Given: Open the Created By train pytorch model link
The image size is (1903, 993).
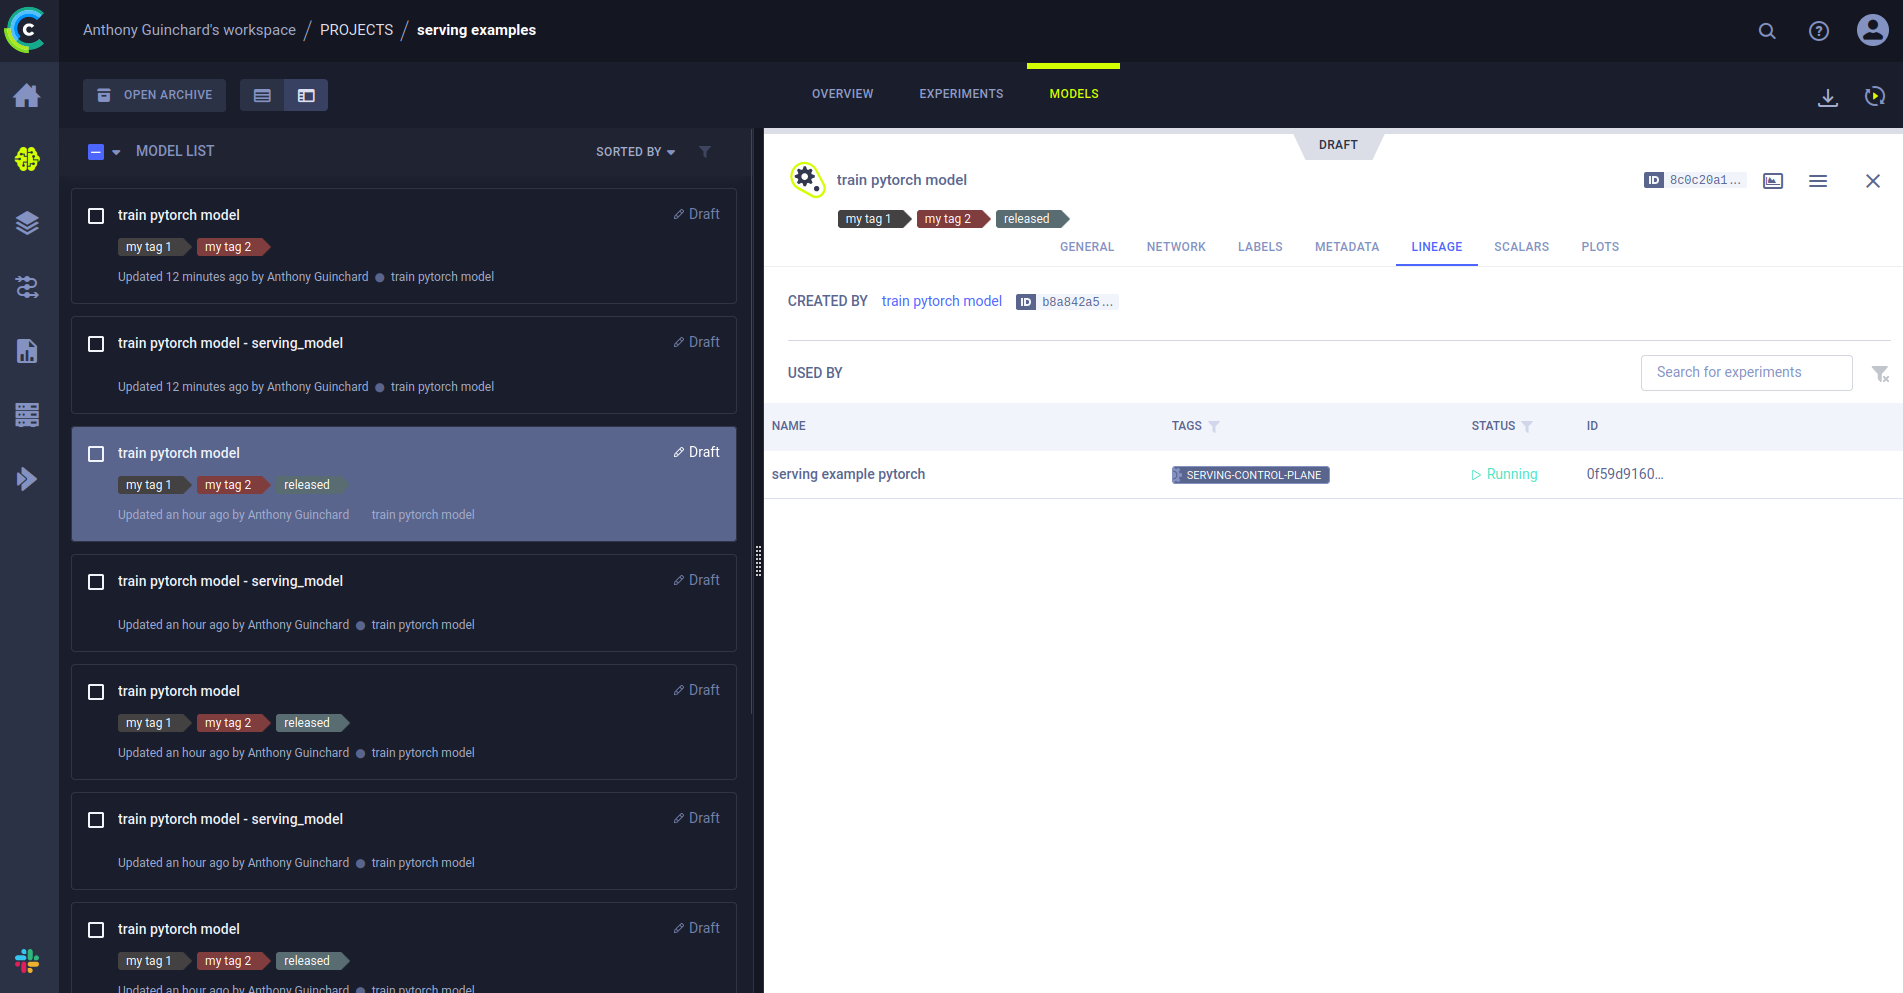Looking at the screenshot, I should (x=942, y=301).
